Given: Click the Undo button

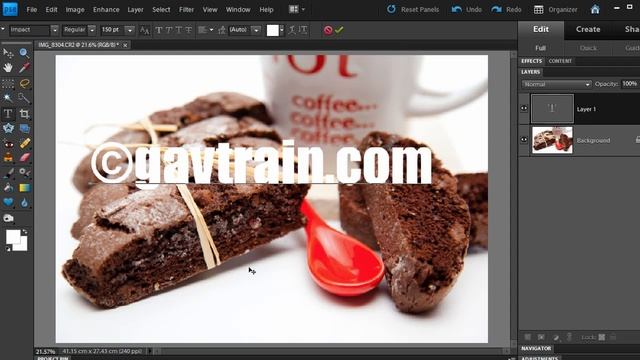Looking at the screenshot, I should click(x=467, y=9).
